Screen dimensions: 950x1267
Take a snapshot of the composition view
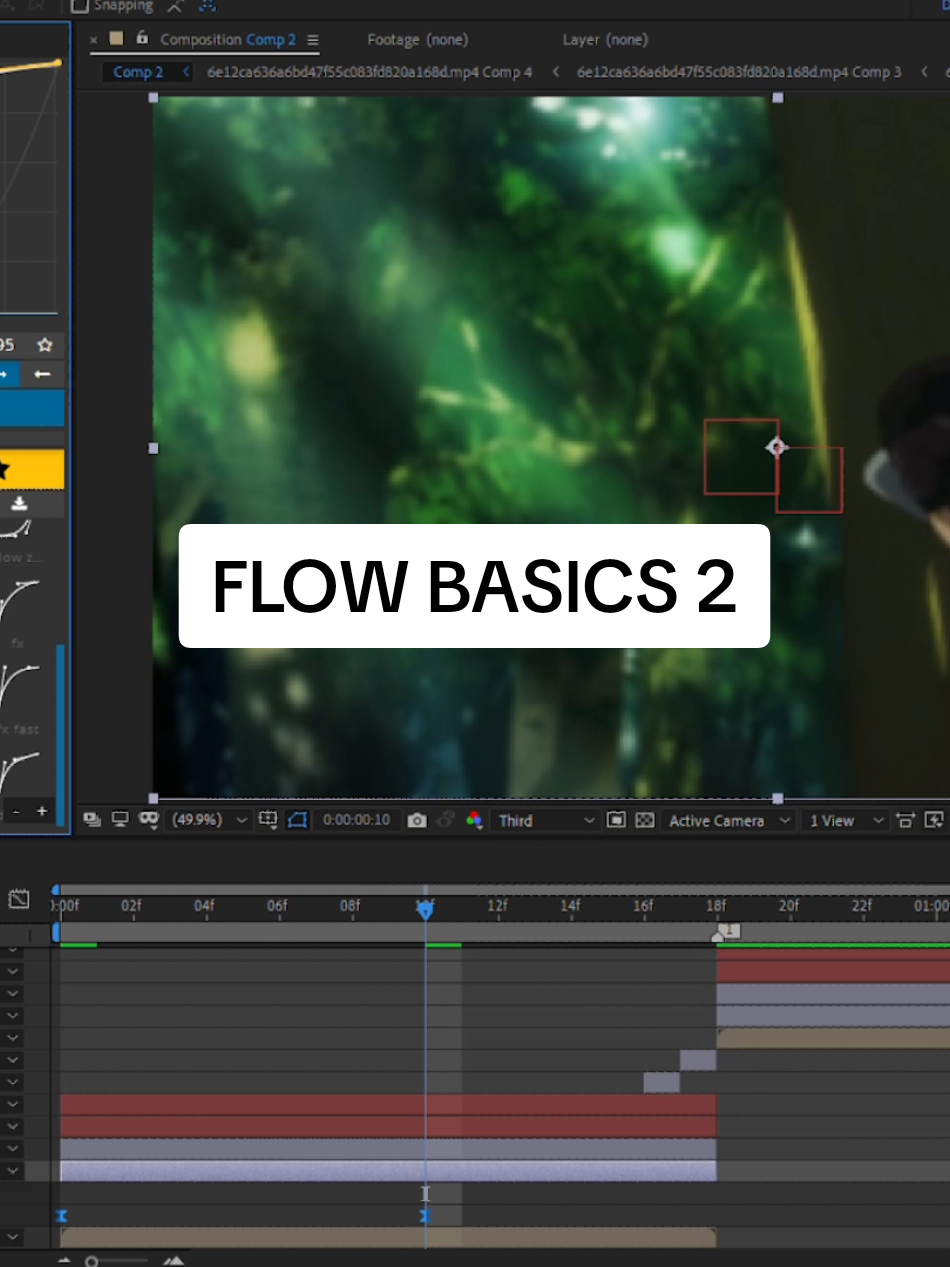point(417,820)
